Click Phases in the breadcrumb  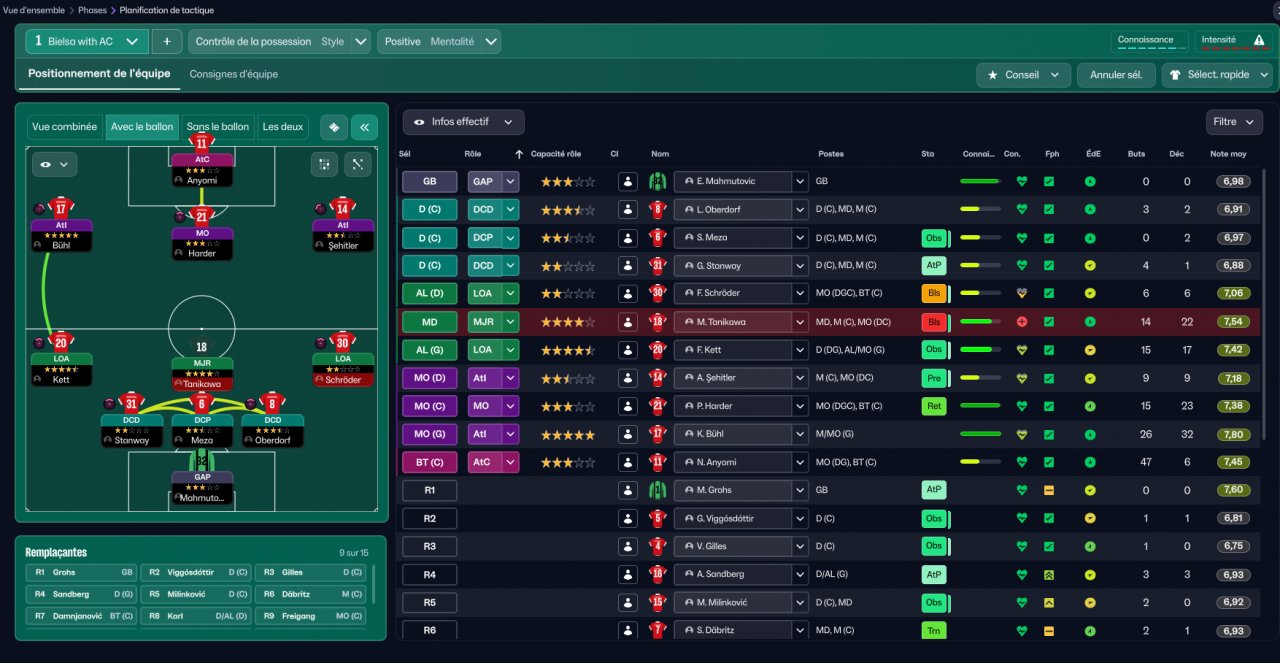92,10
